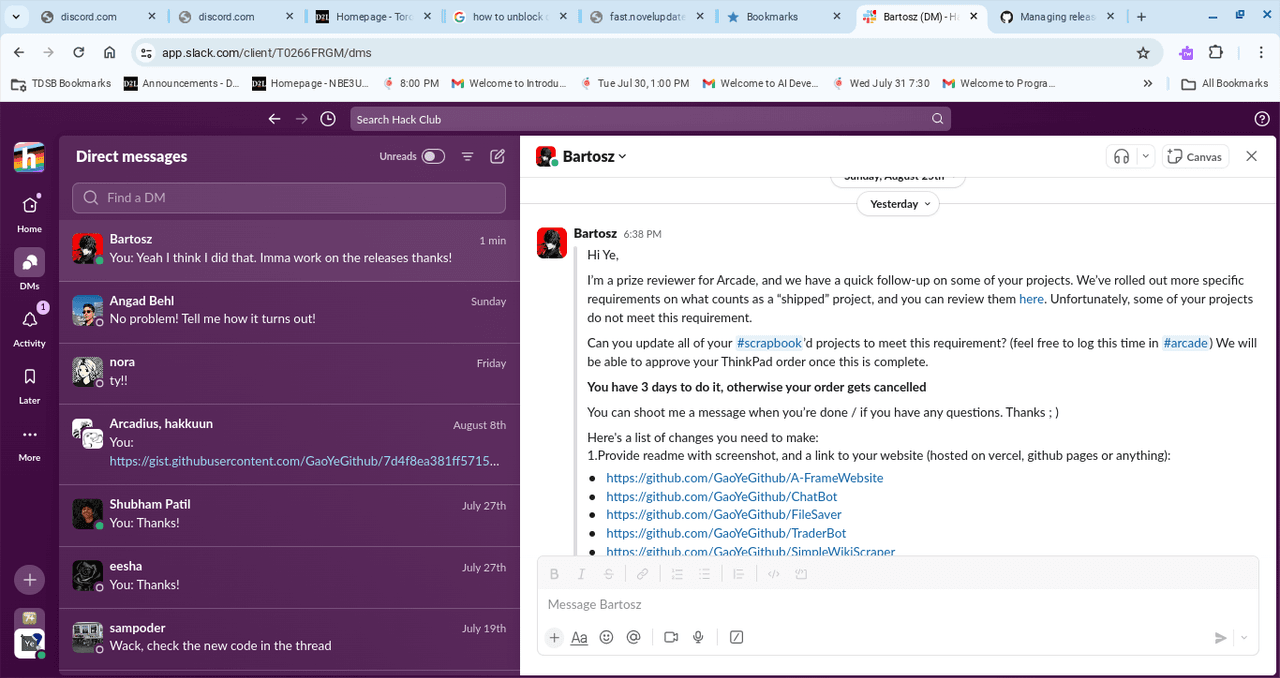Viewport: 1280px width, 678px height.
Task: Click the Message Bartosz input field
Action: point(880,604)
